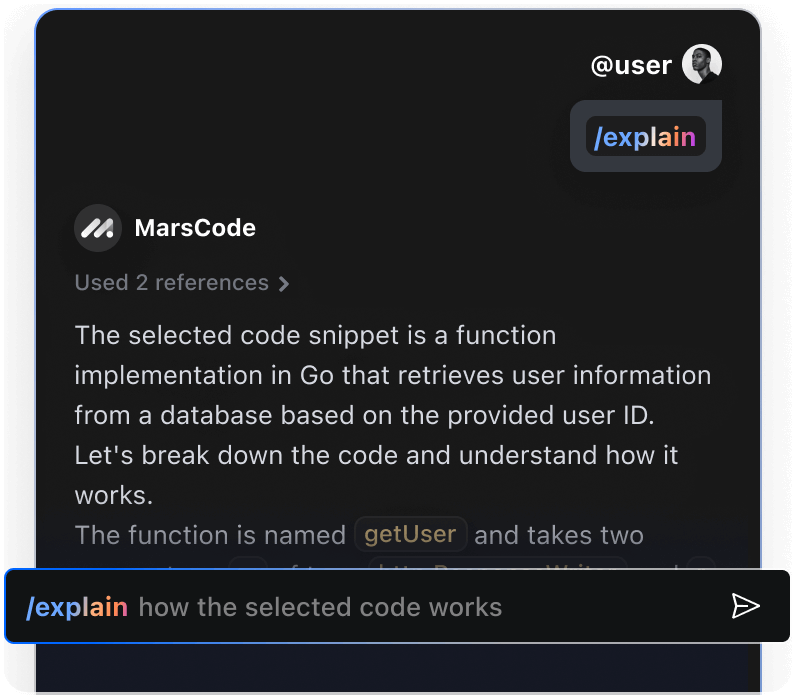The image size is (795, 695).
Task: Click the Used 2 references text
Action: coord(171,282)
